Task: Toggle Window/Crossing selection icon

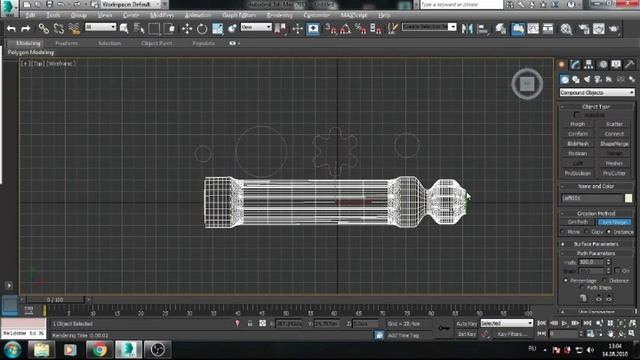Action: pos(169,29)
